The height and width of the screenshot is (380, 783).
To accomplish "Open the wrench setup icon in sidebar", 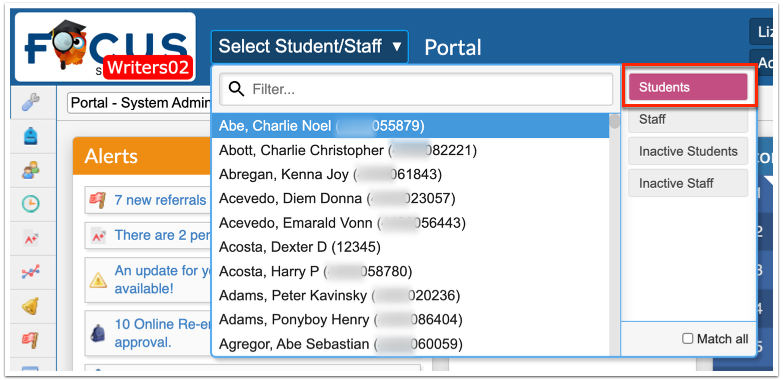I will coord(31,103).
